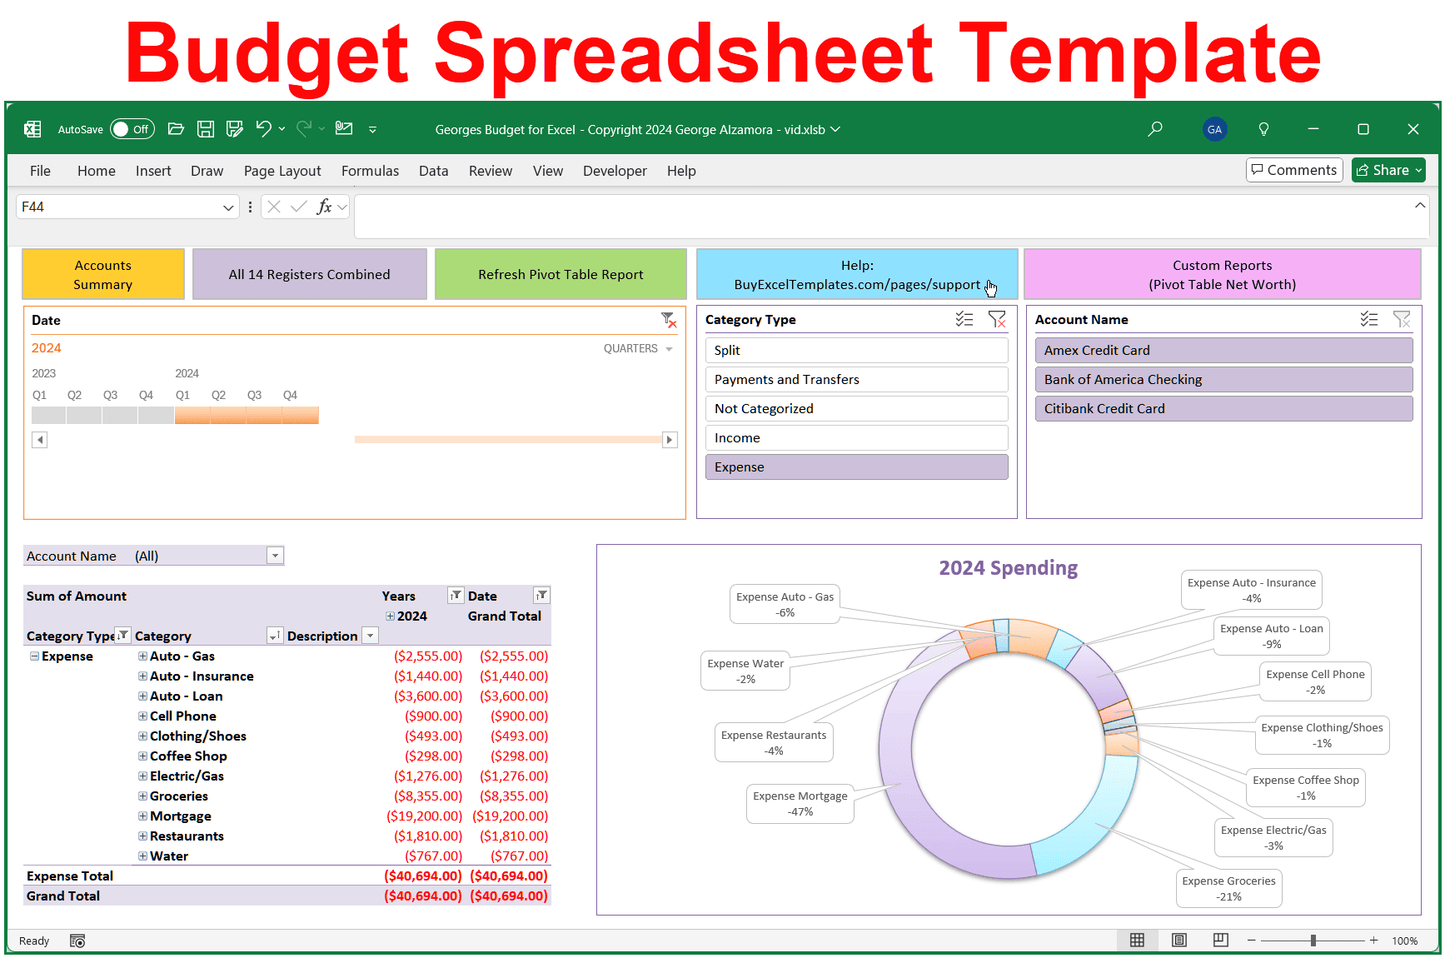Toggle the AutoSave switch

[x=131, y=129]
